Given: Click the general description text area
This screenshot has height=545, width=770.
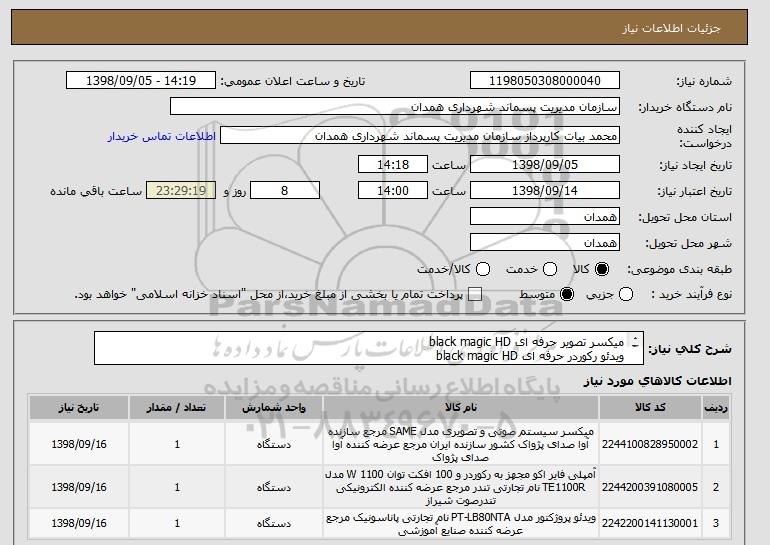Looking at the screenshot, I should [369, 349].
